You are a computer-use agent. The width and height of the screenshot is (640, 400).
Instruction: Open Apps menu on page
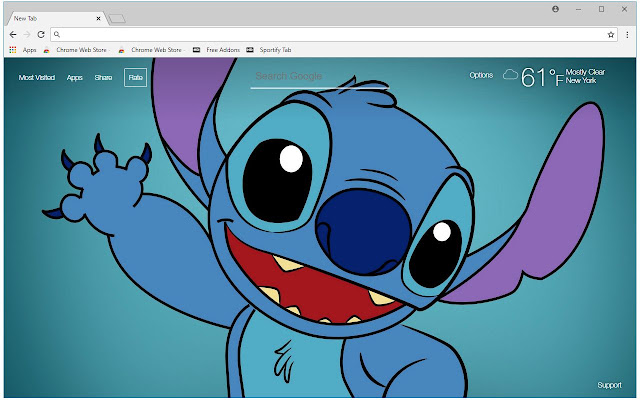tap(75, 78)
